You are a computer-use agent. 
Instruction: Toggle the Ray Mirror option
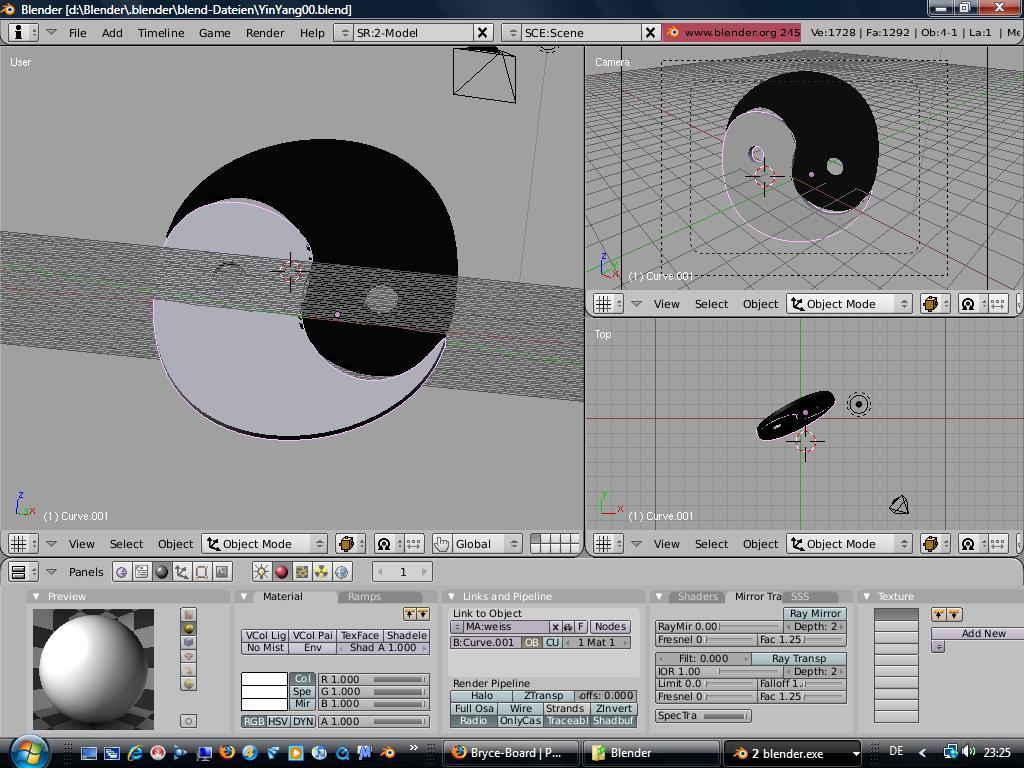click(x=815, y=614)
